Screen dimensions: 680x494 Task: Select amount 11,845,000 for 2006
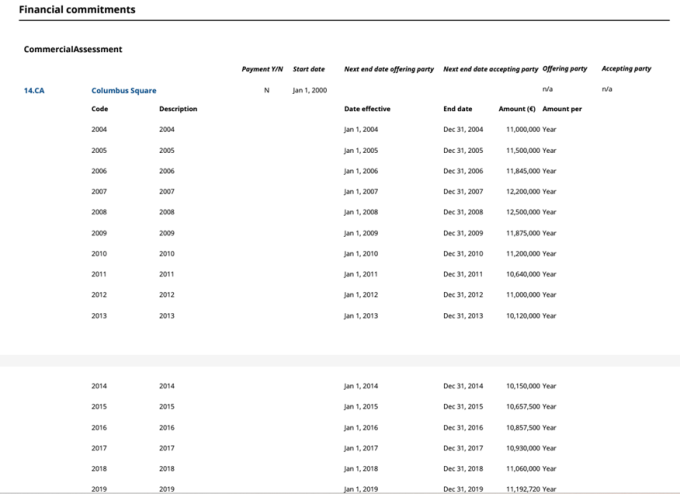[x=523, y=171]
